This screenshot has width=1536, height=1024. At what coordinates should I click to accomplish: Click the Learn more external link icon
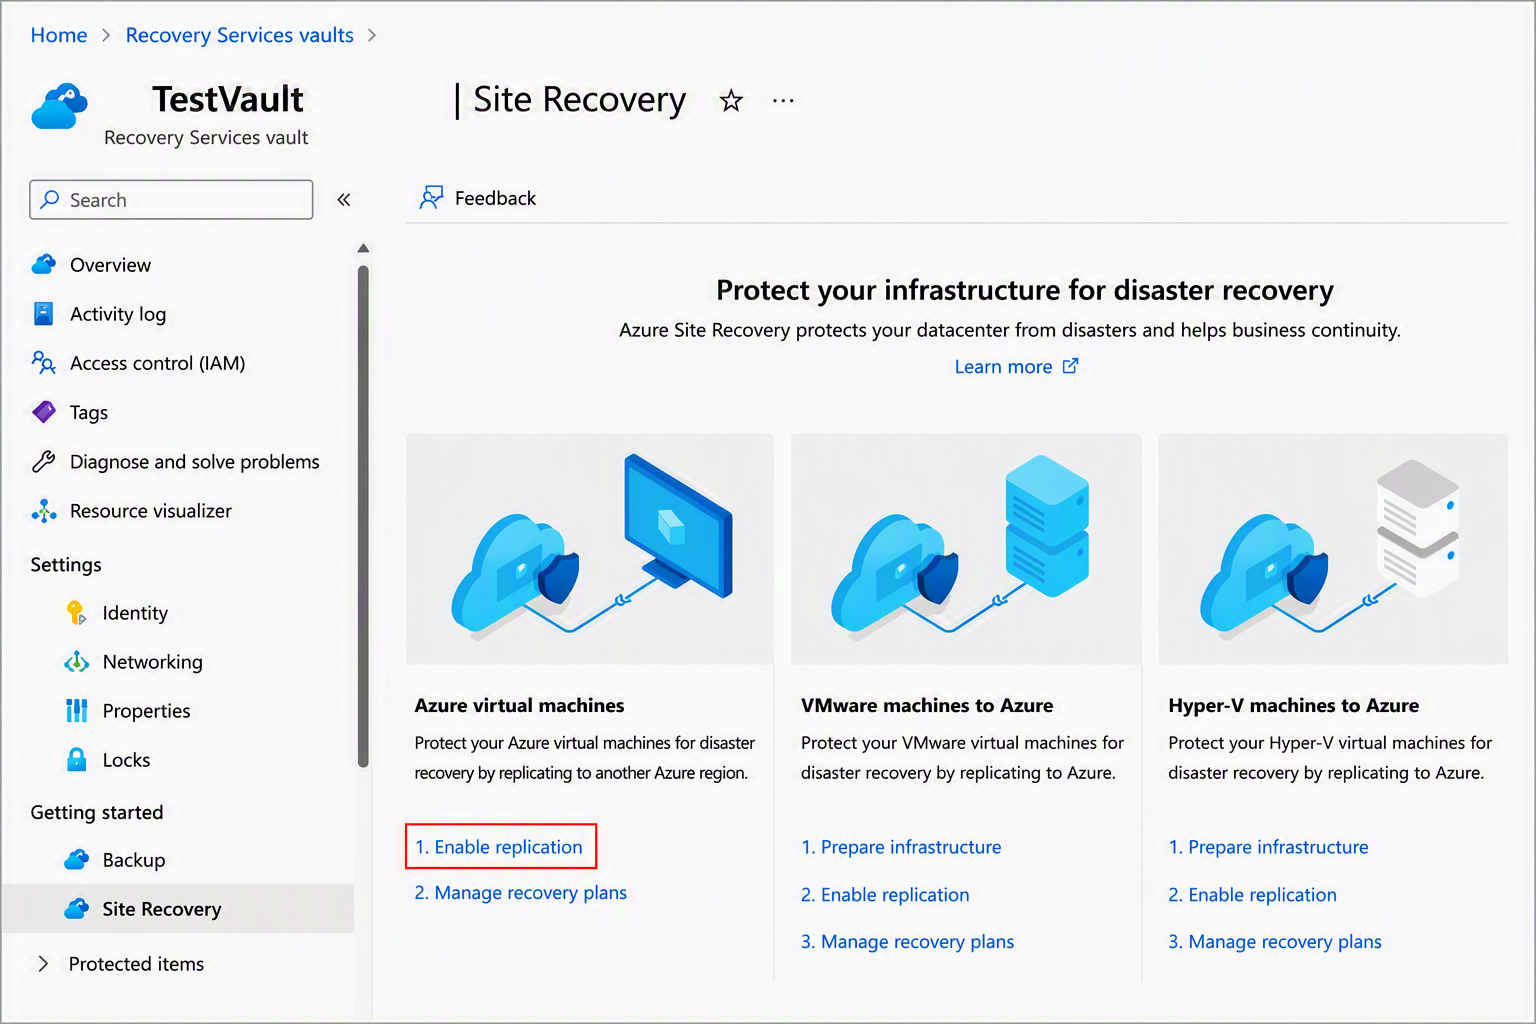pyautogui.click(x=1070, y=366)
